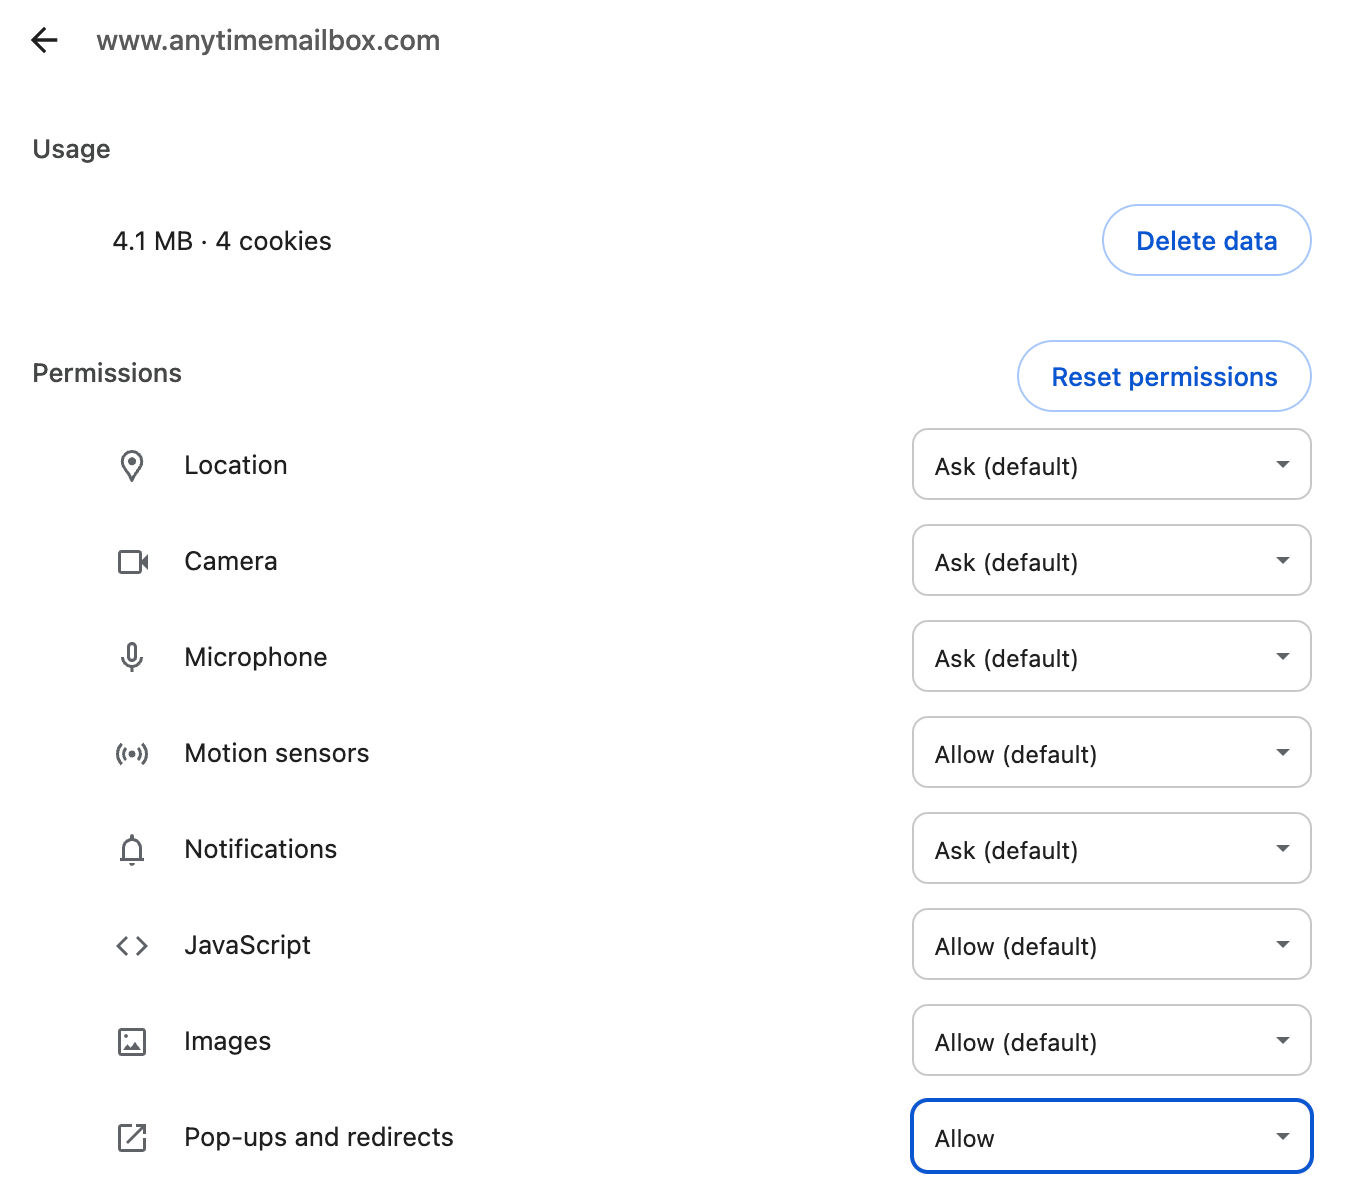Screen dimensions: 1352x1194
Task: Click the Images picture icon
Action: point(132,1041)
